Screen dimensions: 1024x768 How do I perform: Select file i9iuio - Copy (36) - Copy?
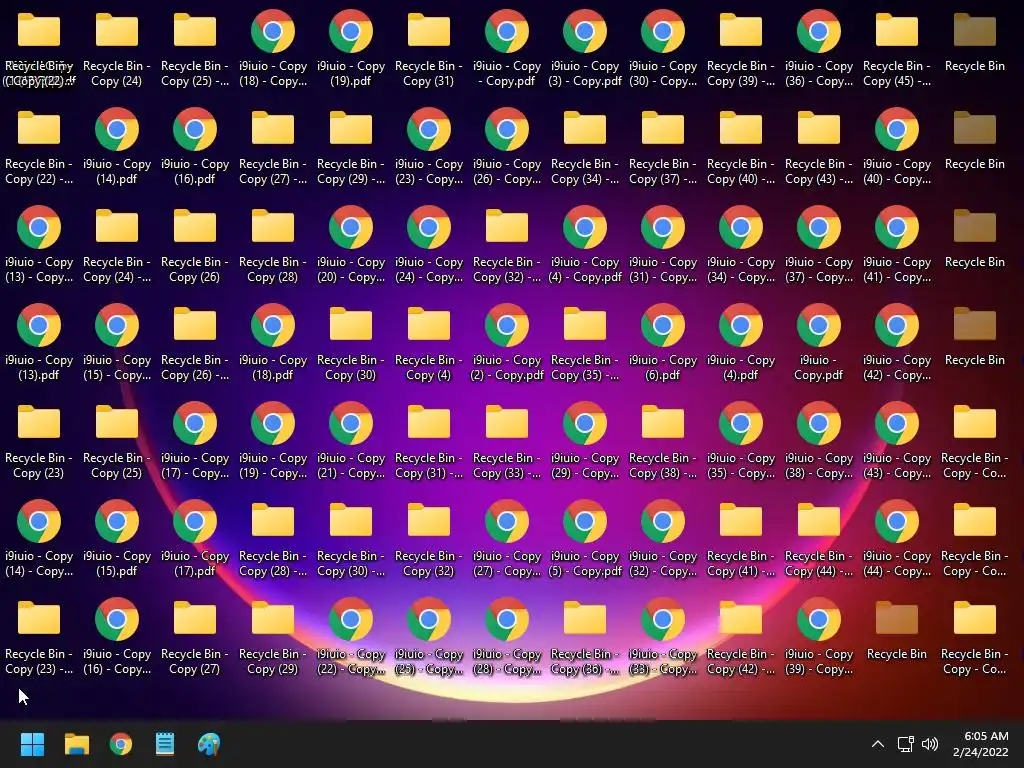pos(819,49)
